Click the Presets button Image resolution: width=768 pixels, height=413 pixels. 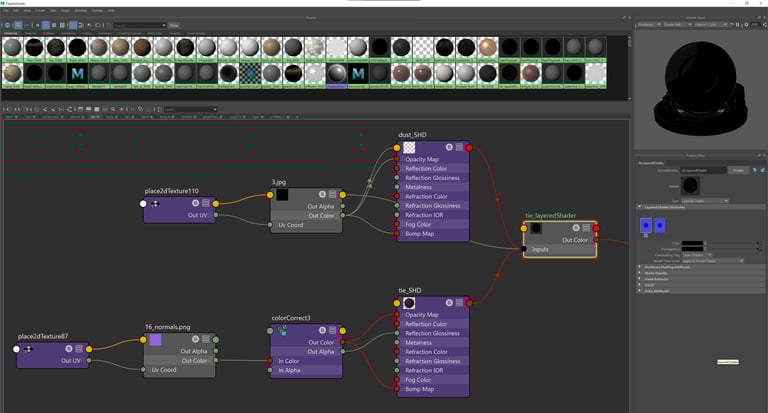(x=739, y=170)
